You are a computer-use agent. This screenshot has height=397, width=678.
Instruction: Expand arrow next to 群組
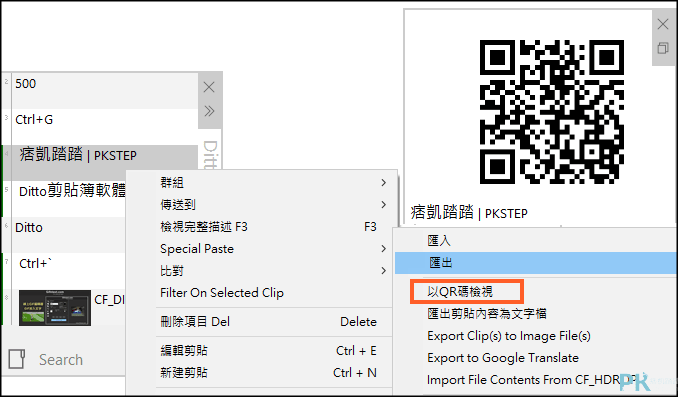384,182
